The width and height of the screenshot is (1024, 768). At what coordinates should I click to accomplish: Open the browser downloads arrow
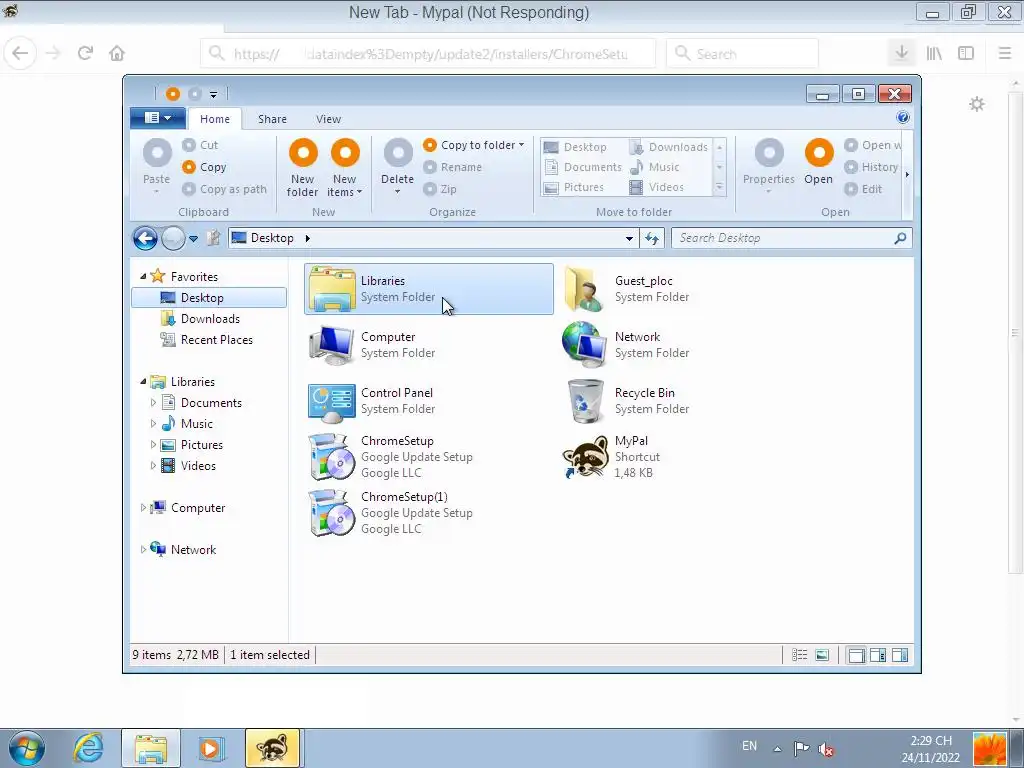(x=901, y=54)
